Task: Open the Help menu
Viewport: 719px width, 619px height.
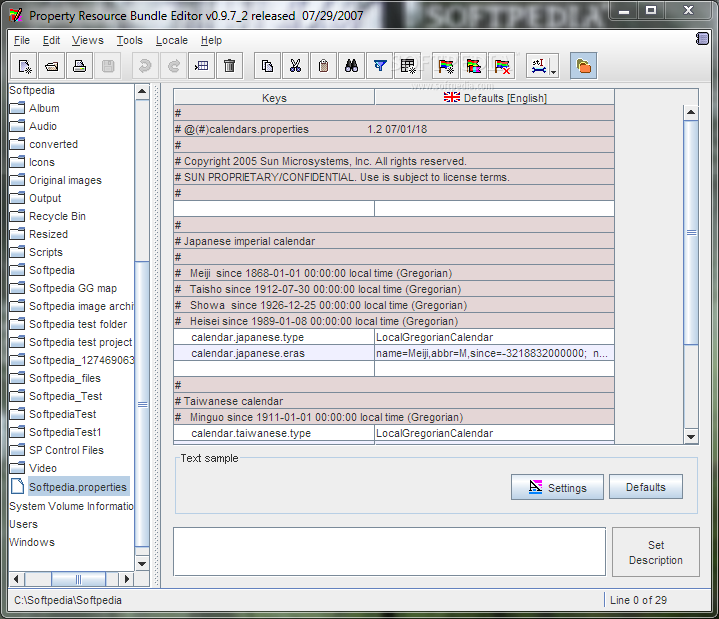Action: pyautogui.click(x=211, y=40)
